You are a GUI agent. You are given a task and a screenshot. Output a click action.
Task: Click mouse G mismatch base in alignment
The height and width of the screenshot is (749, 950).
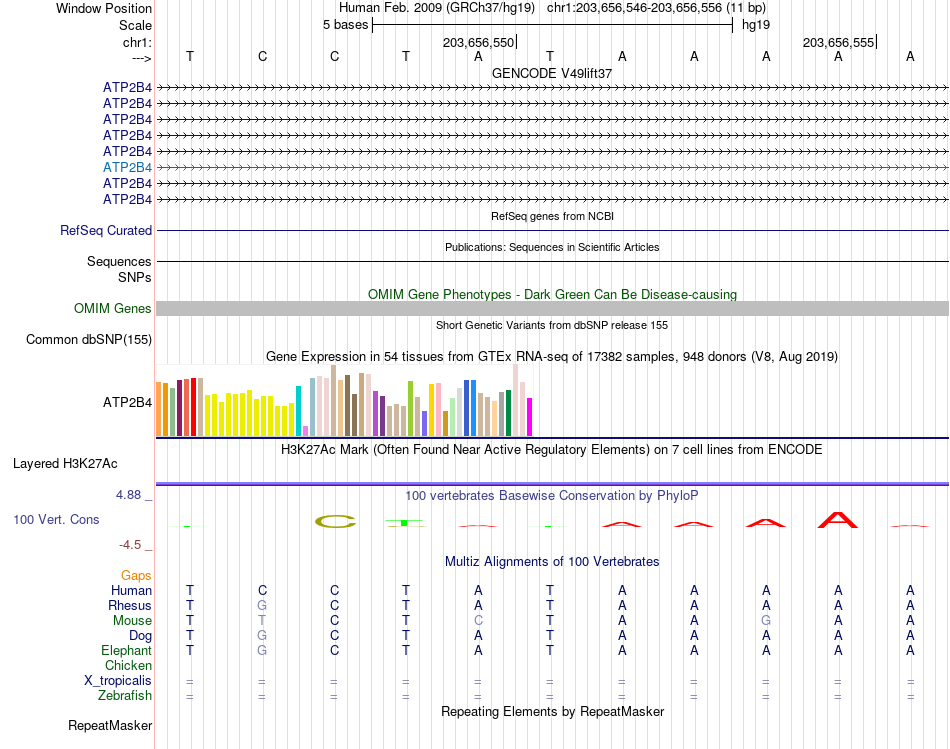766,621
